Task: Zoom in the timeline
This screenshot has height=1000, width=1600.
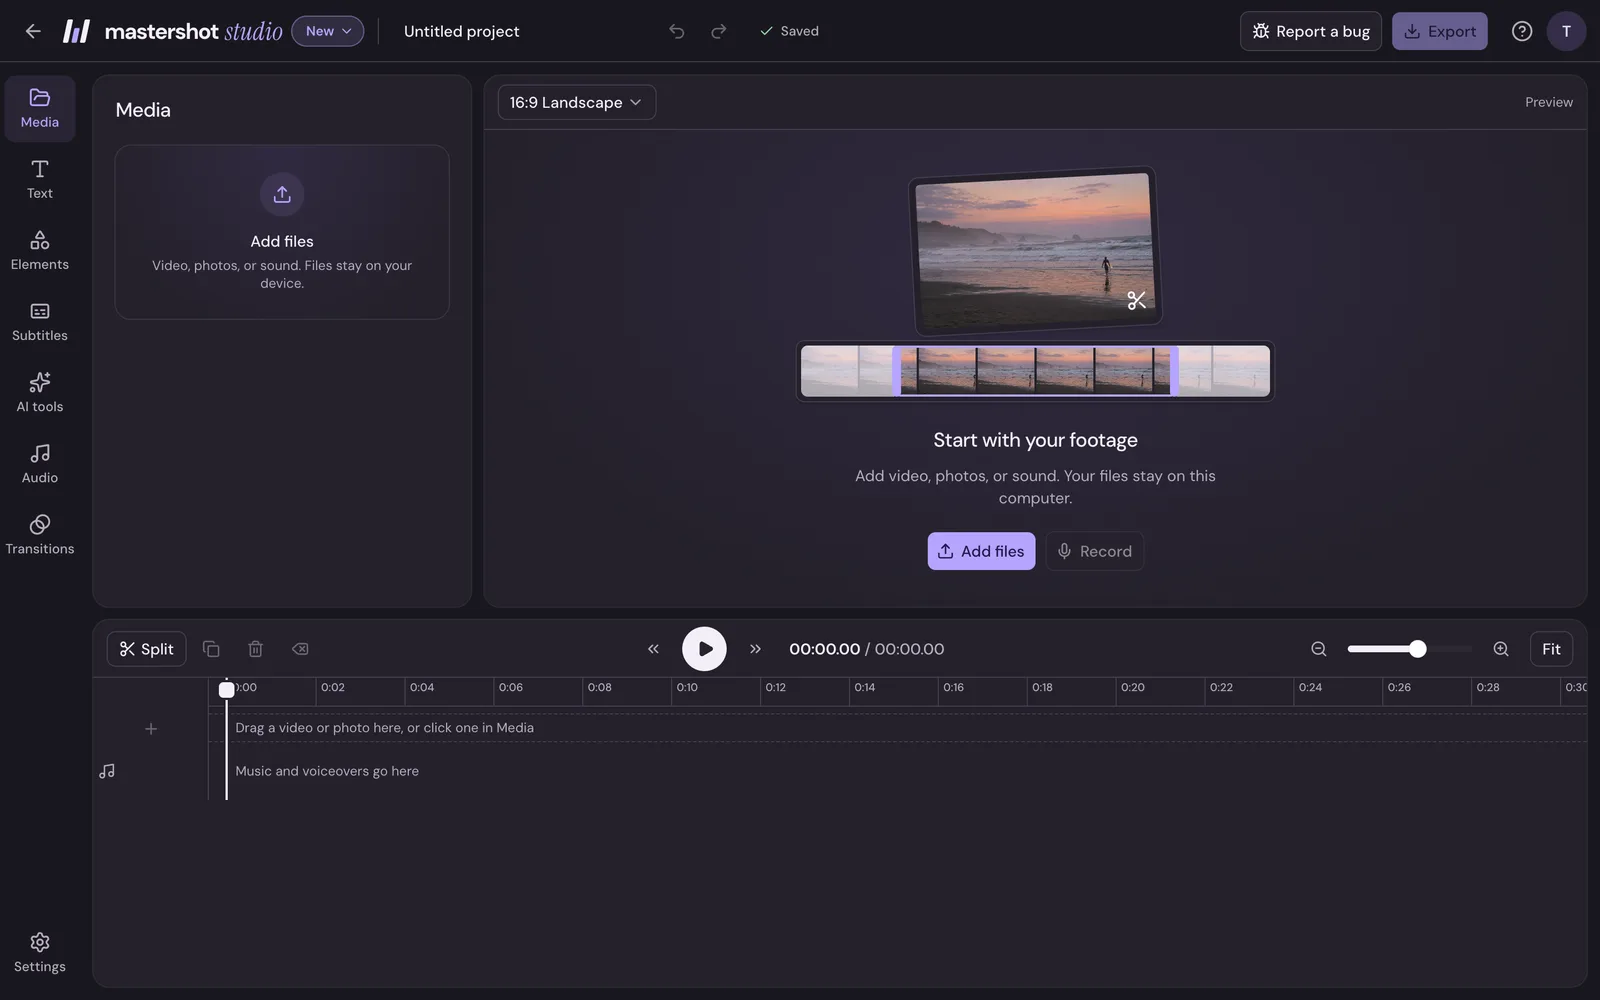Action: (x=1501, y=649)
